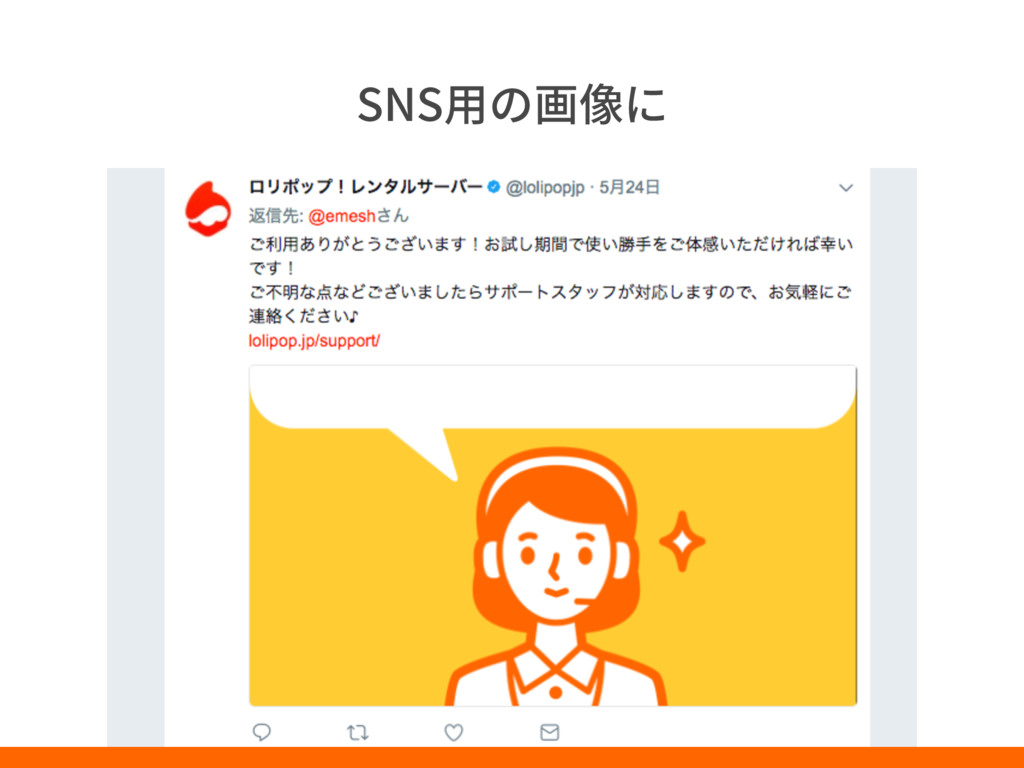This screenshot has height=768, width=1024.
Task: Open the support operator tweet image
Action: coord(552,536)
